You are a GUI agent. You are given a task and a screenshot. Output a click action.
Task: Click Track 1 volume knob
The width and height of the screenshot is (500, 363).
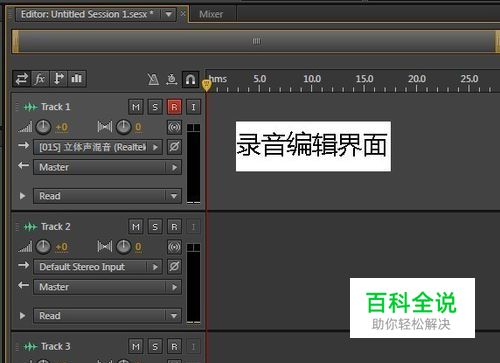point(43,127)
